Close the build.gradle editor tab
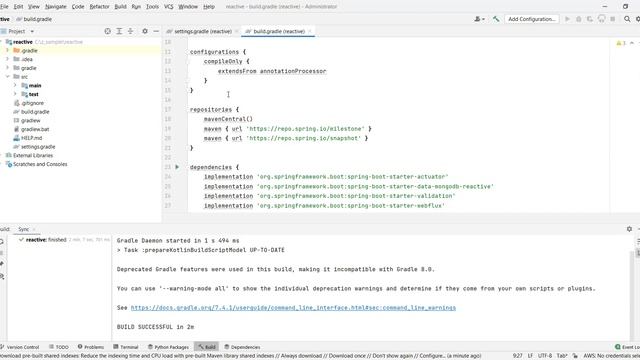Screen dimensions: 640x360 click(x=310, y=31)
